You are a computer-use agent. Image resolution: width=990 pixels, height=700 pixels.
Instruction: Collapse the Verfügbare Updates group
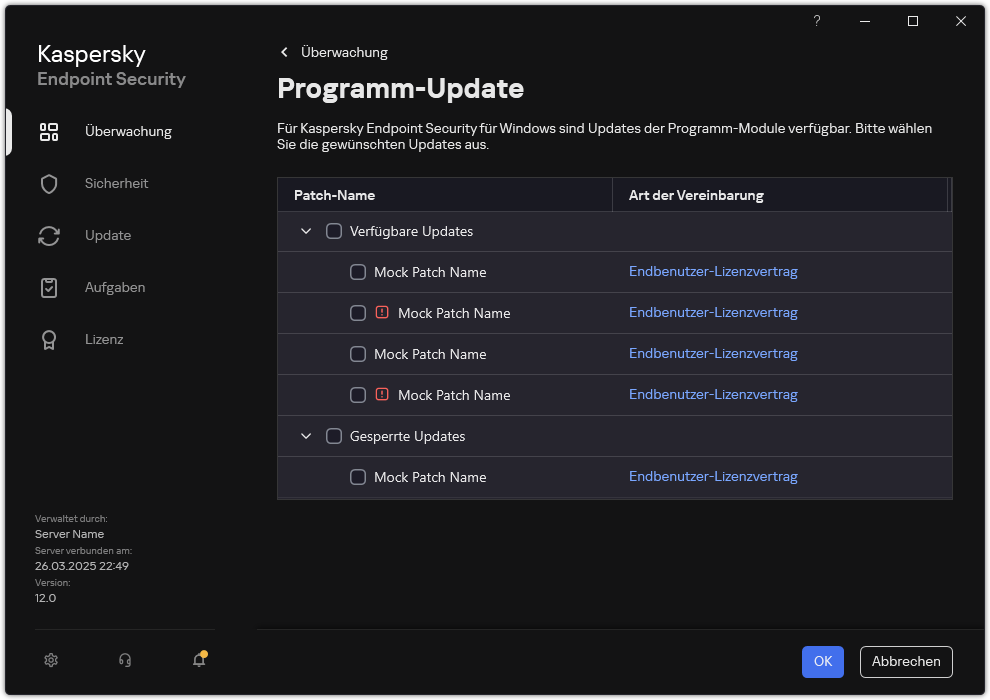306,231
